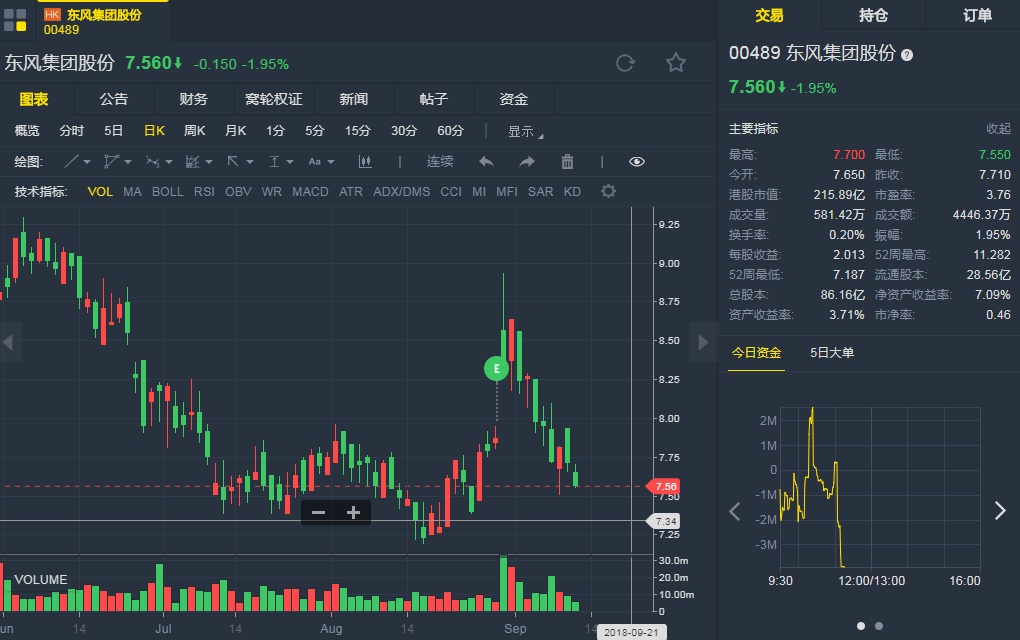
Task: Redo the drawing action
Action: pyautogui.click(x=526, y=162)
